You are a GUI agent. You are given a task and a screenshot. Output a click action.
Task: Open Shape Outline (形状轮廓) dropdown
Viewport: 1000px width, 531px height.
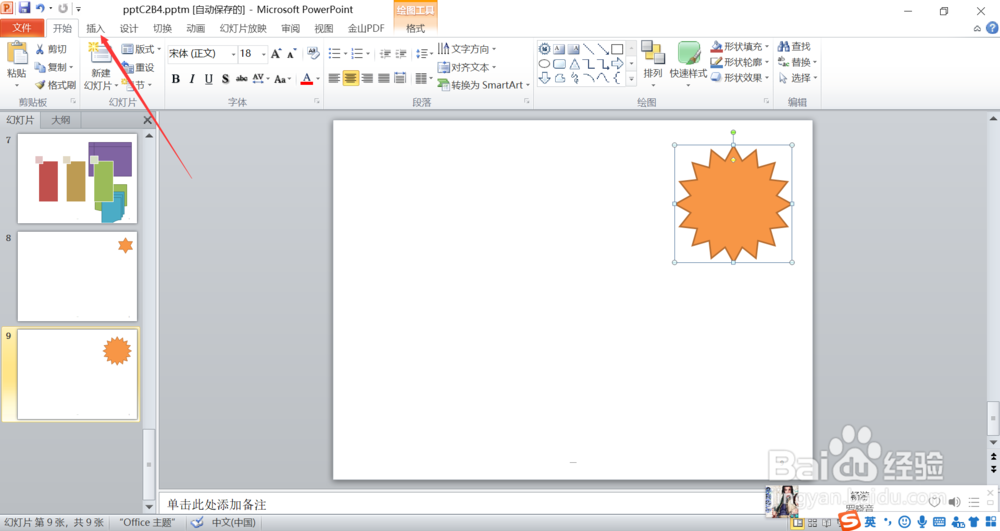[739, 62]
